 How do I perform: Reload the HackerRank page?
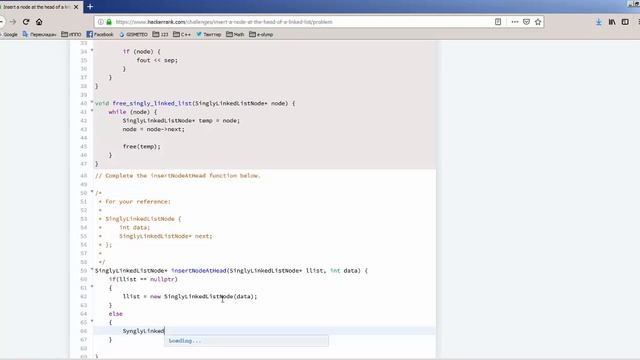26,22
